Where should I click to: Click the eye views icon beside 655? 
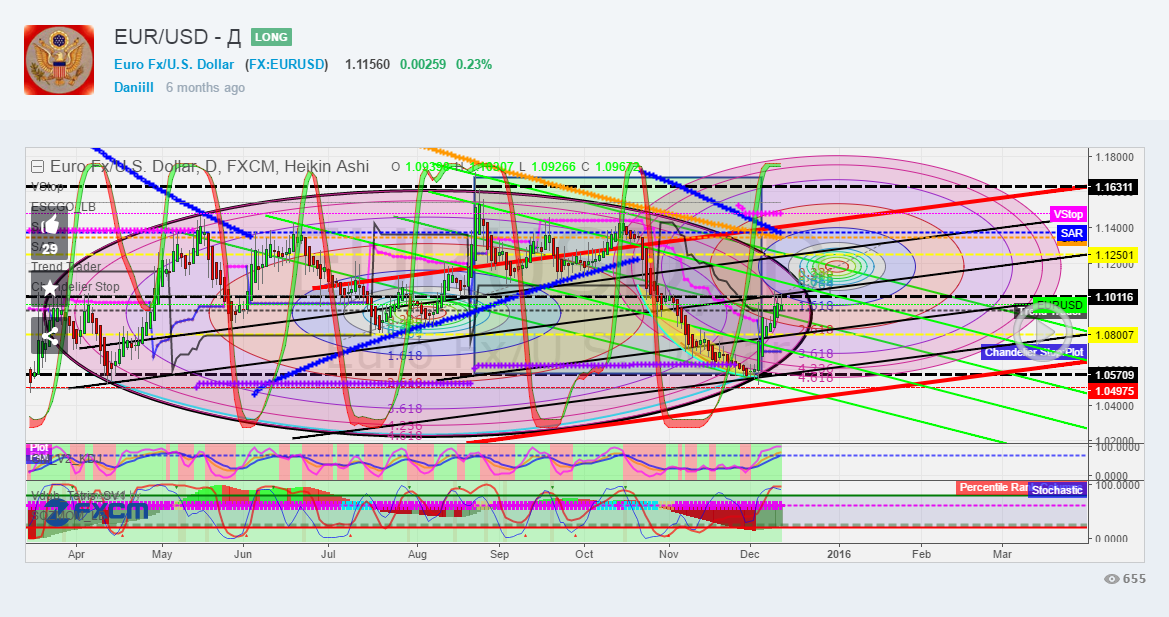pos(1111,579)
